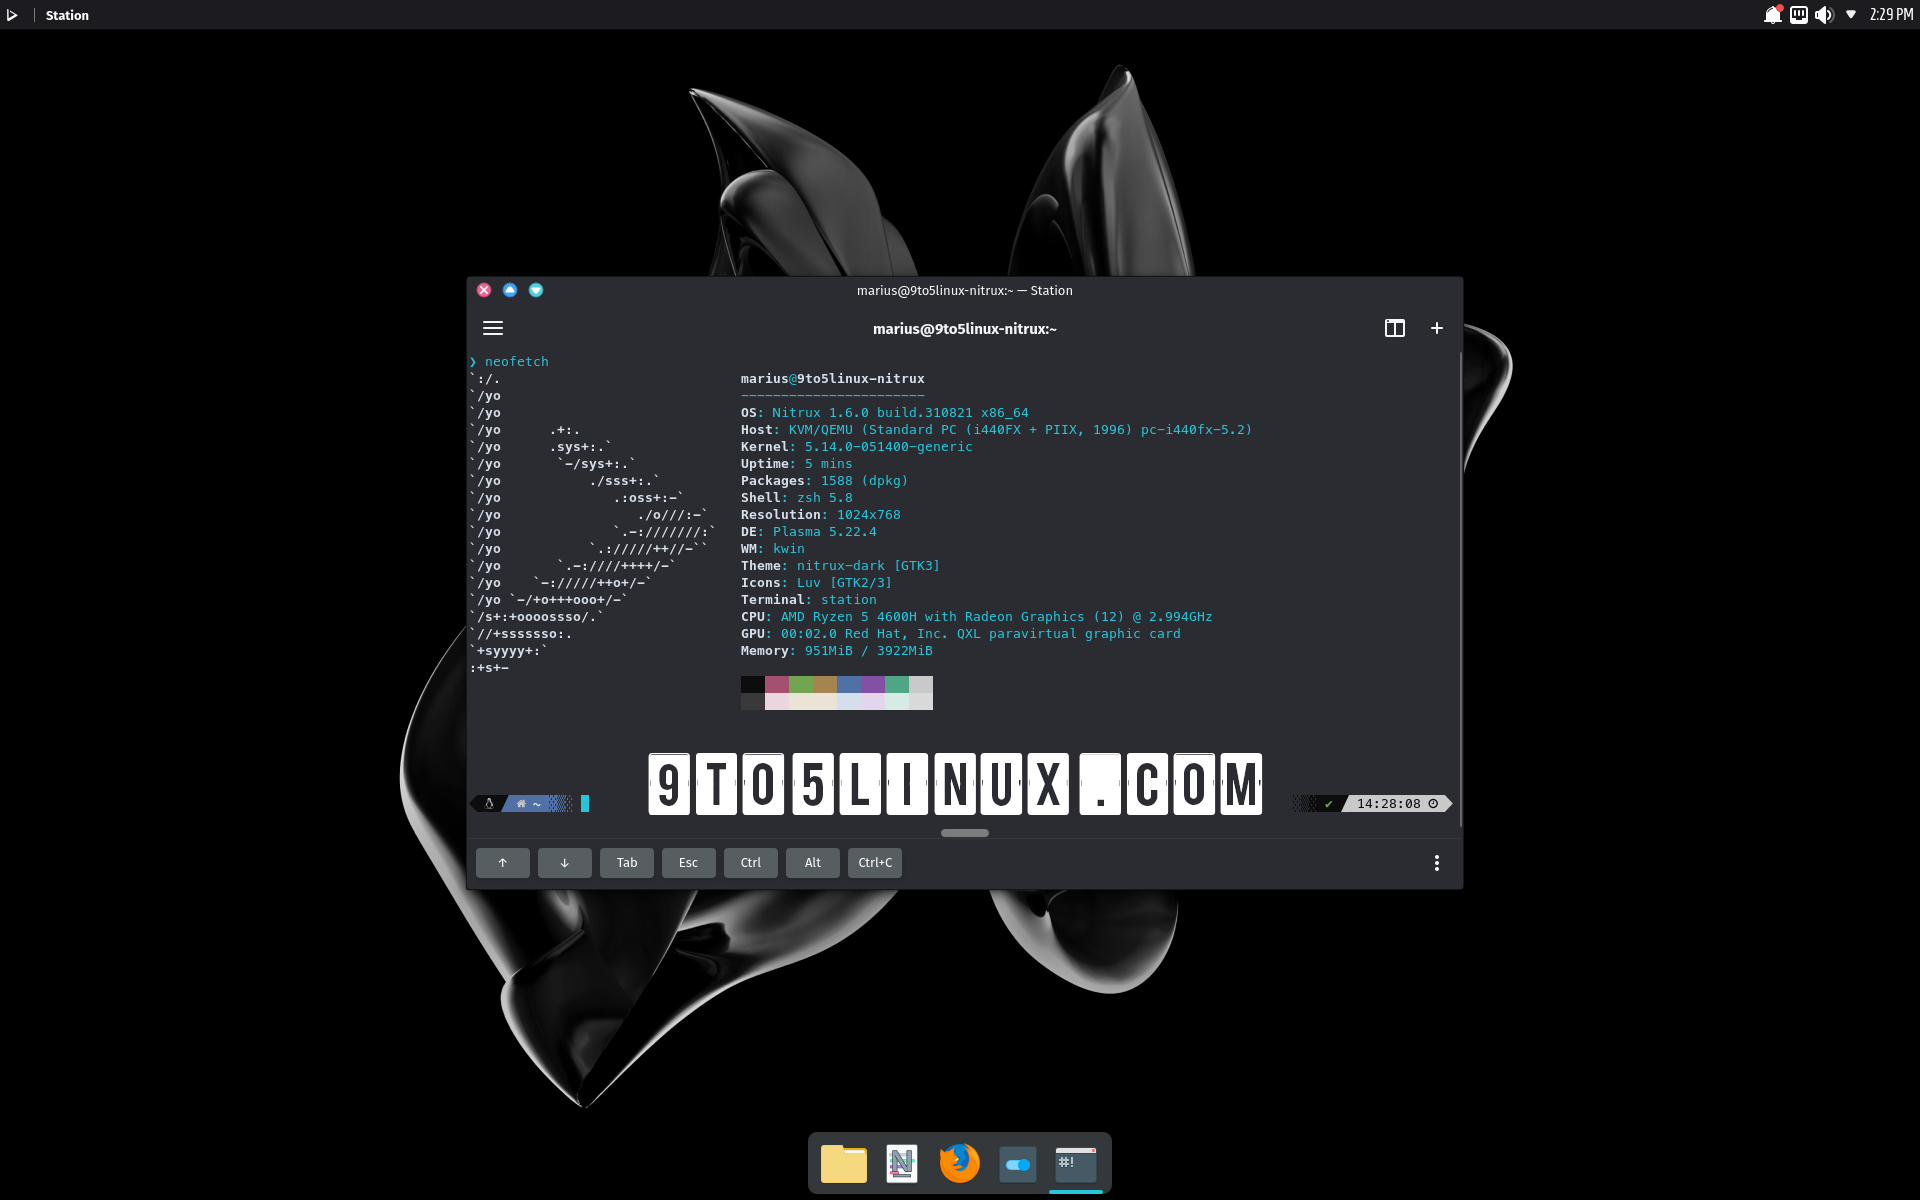Open the launcher arrow in top panel
Viewport: 1920px width, 1200px height.
tap(12, 15)
